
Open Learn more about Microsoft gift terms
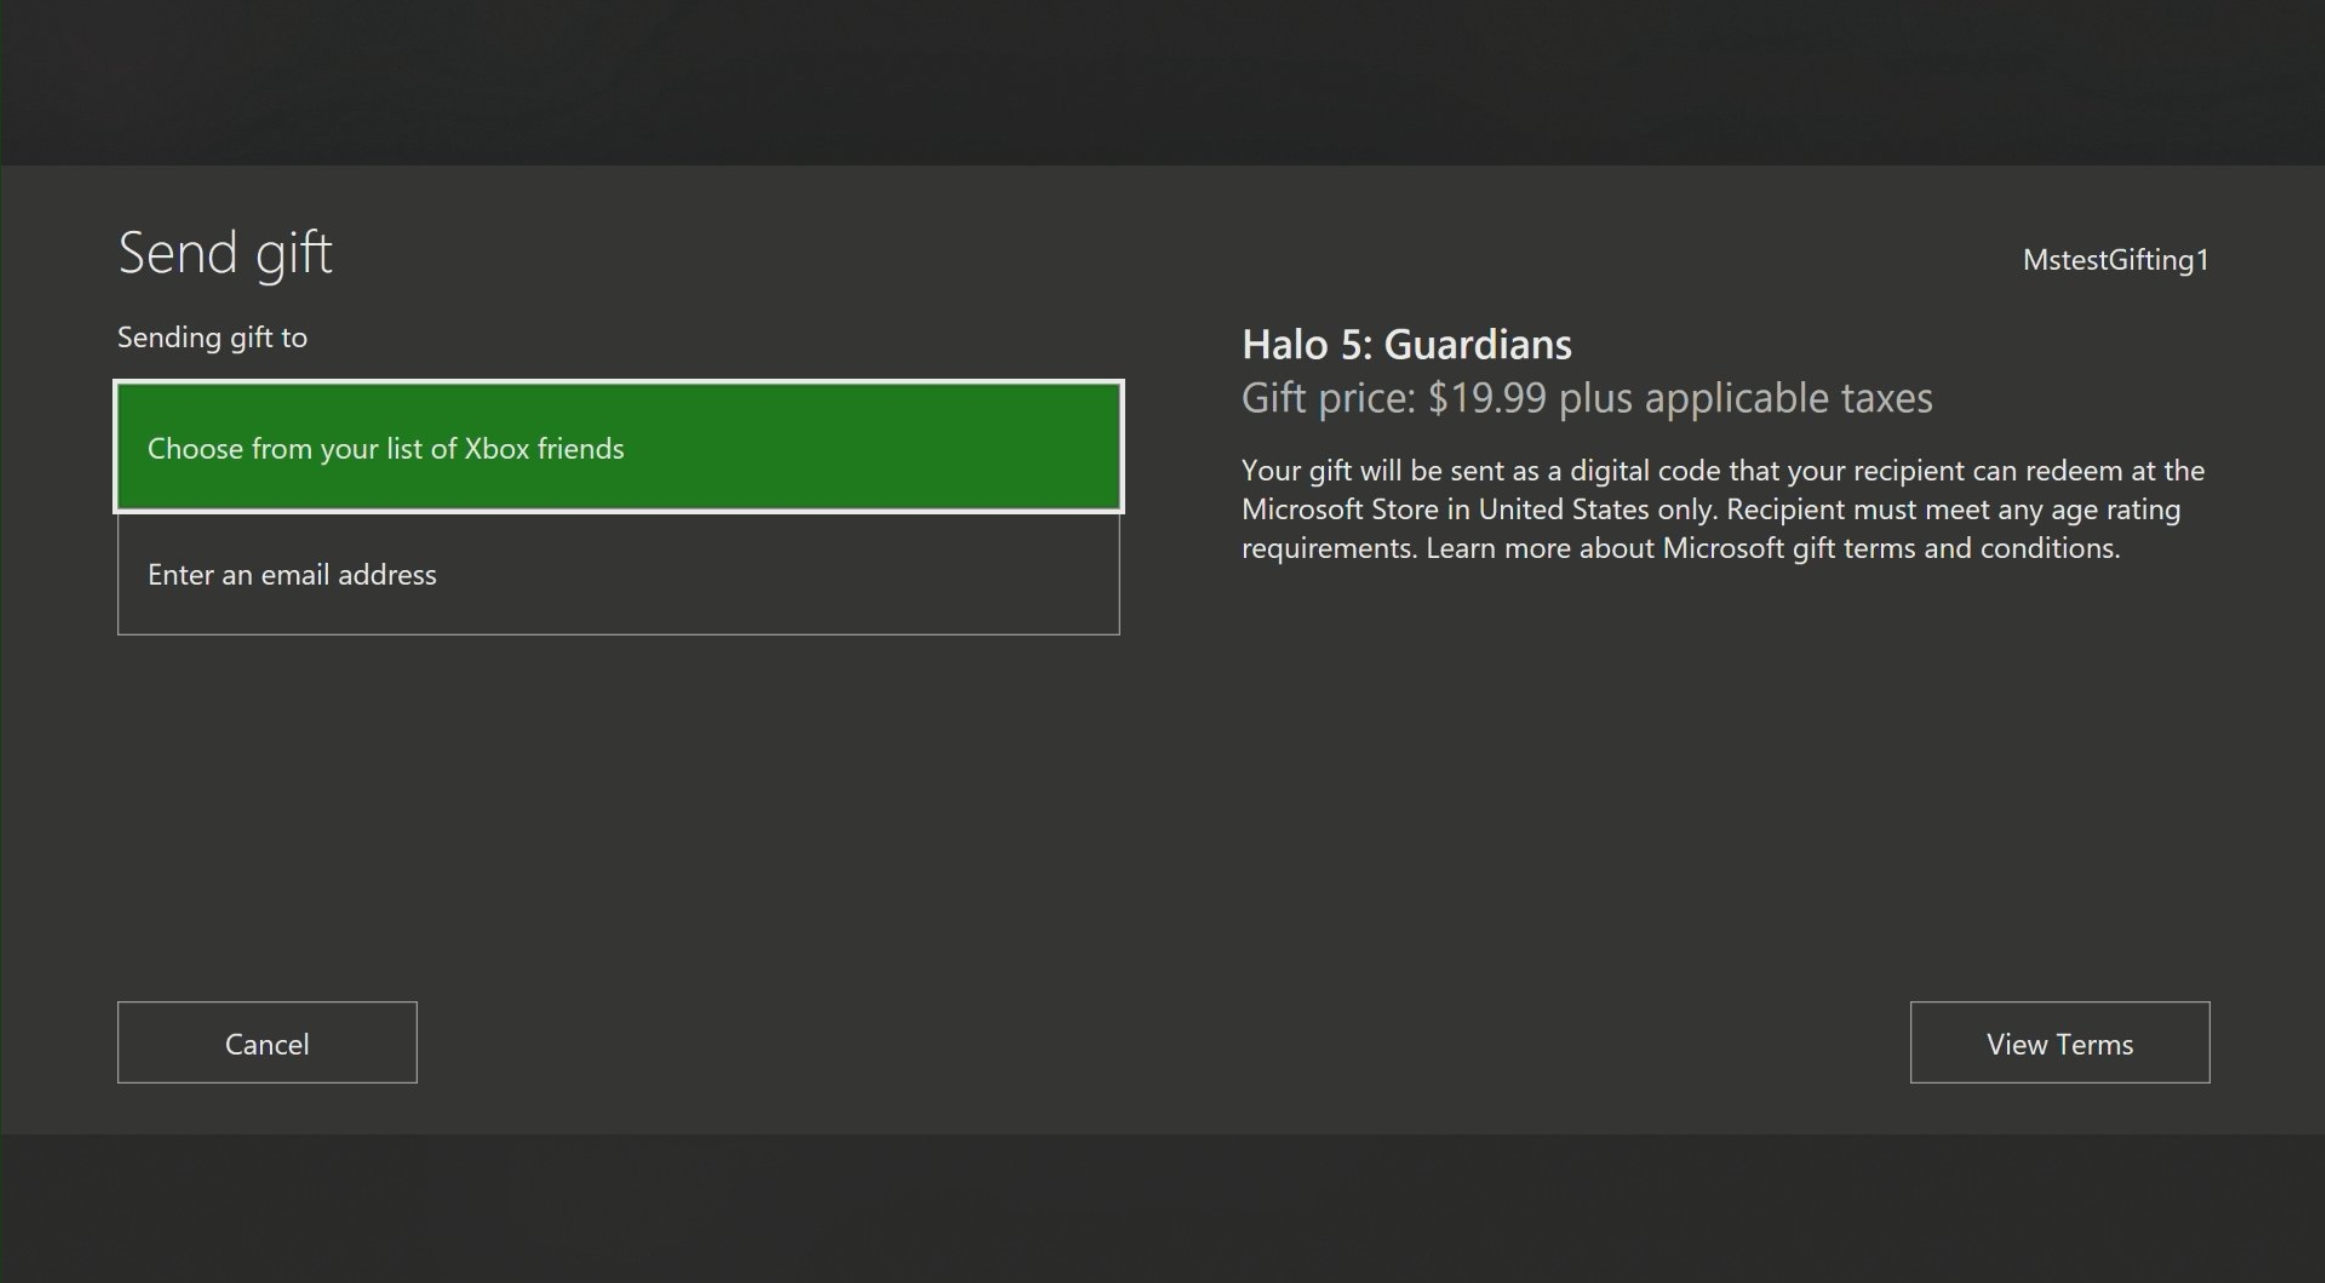1773,548
